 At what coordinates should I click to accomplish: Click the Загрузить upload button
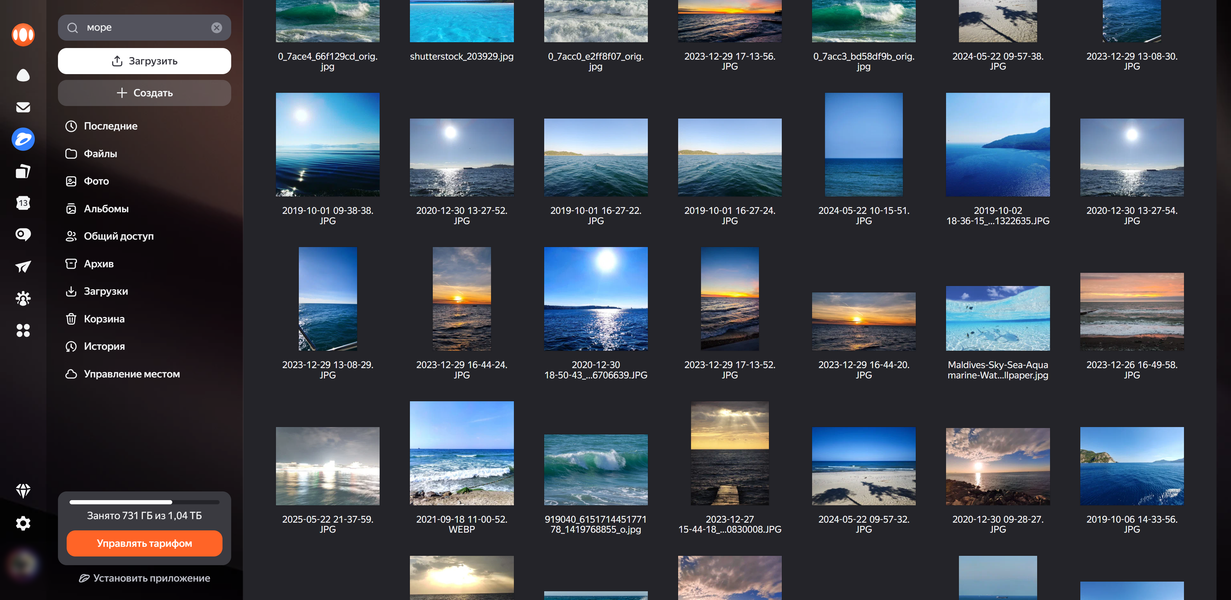144,61
